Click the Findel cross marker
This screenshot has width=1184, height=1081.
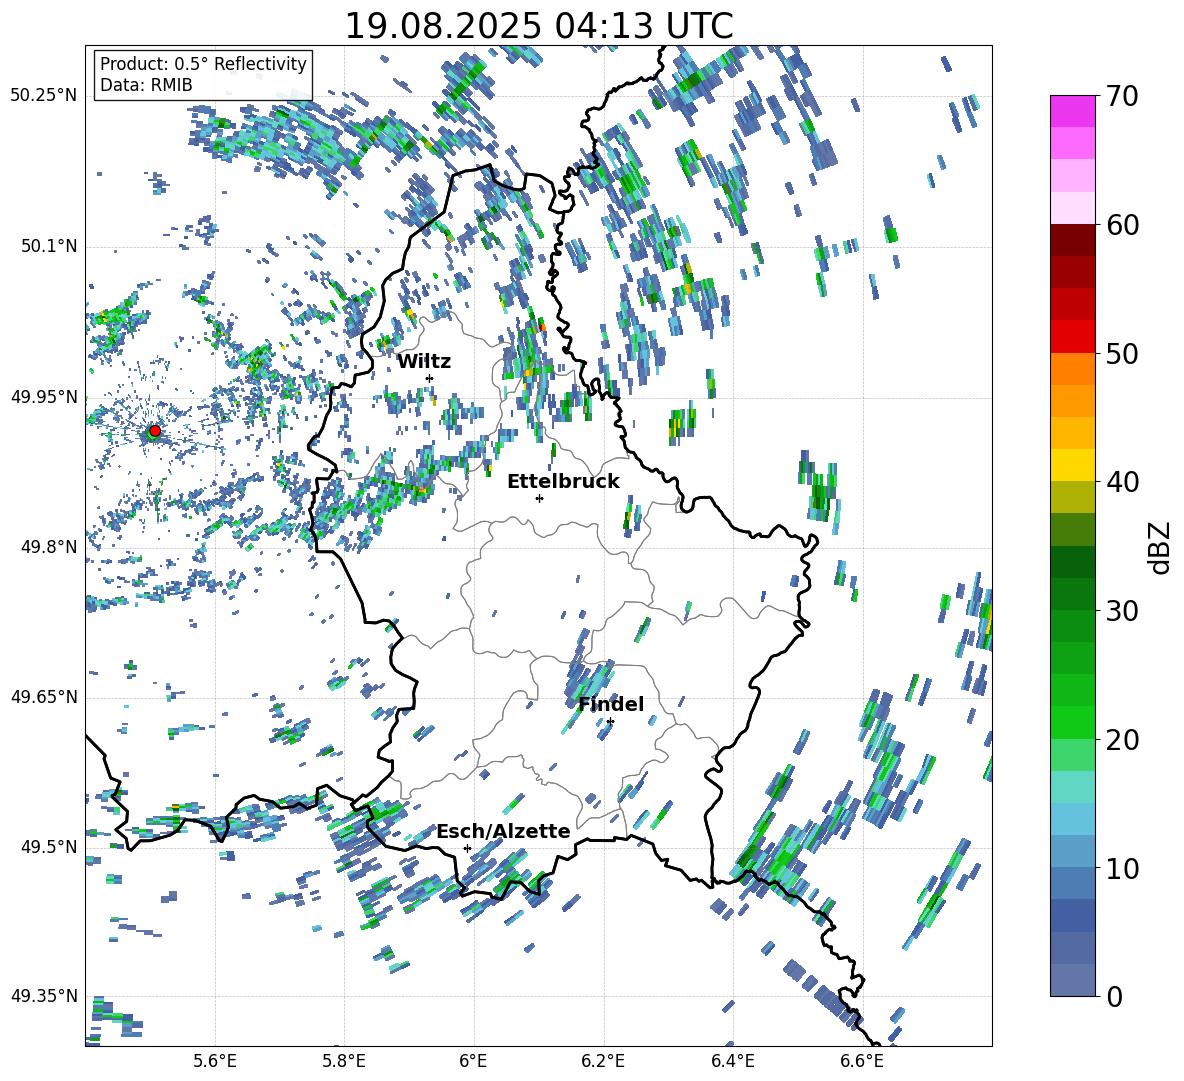click(x=610, y=722)
